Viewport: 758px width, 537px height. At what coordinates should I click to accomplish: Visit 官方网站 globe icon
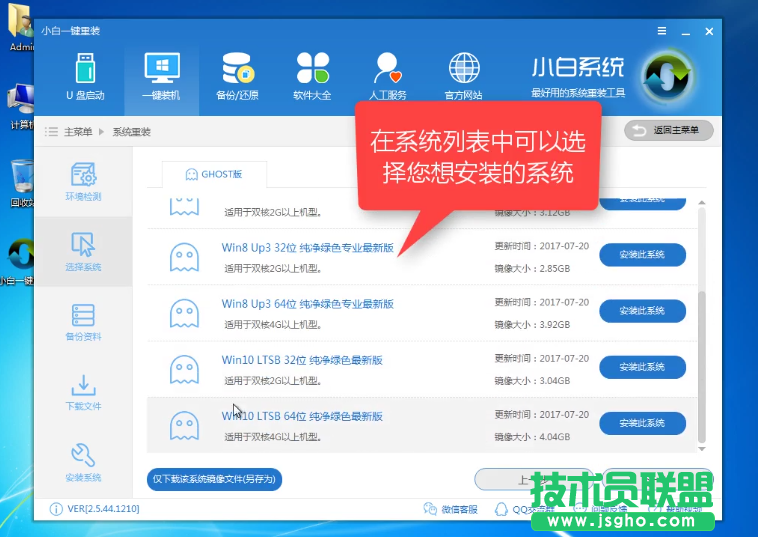464,76
